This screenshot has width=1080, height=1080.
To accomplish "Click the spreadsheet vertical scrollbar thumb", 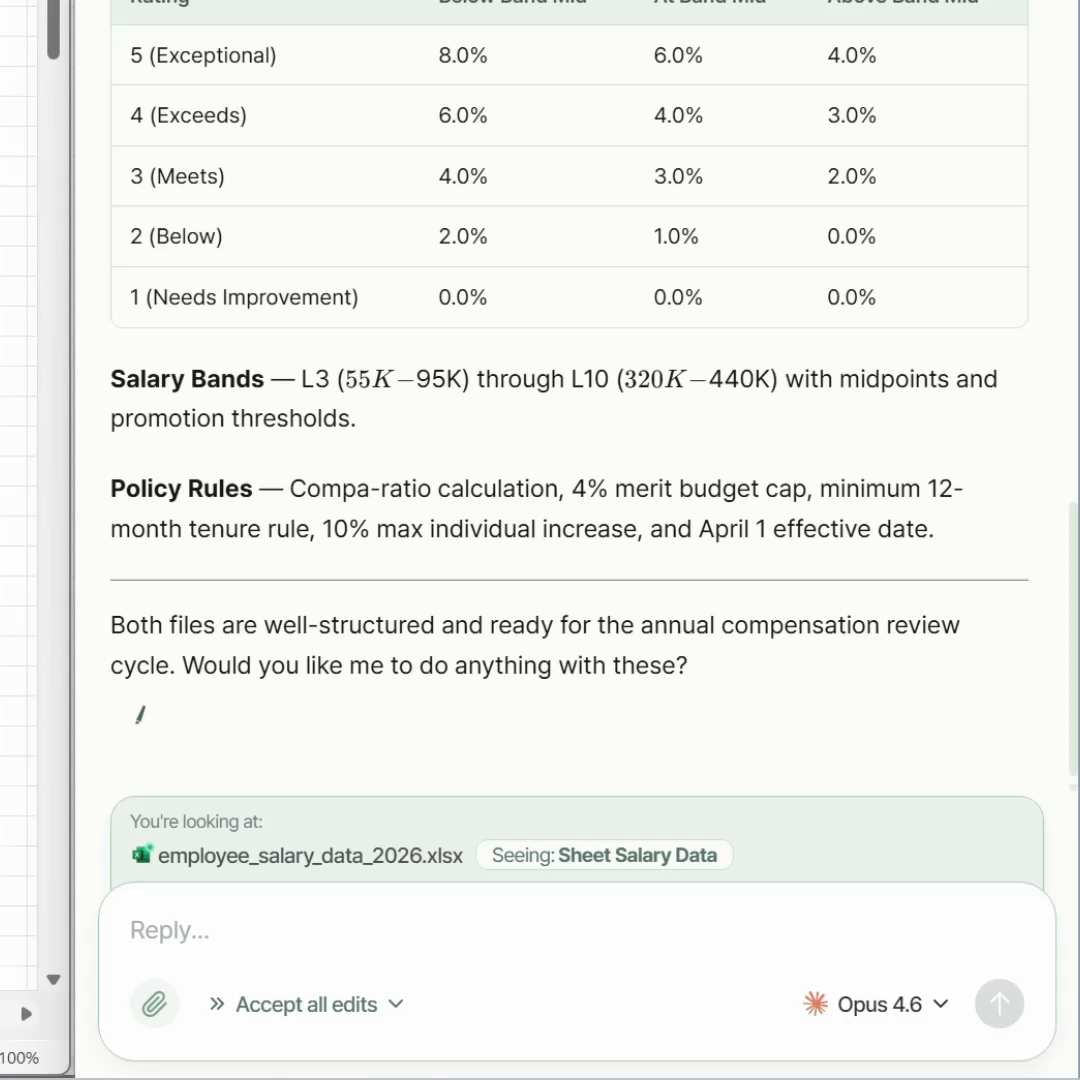I will coord(54,30).
